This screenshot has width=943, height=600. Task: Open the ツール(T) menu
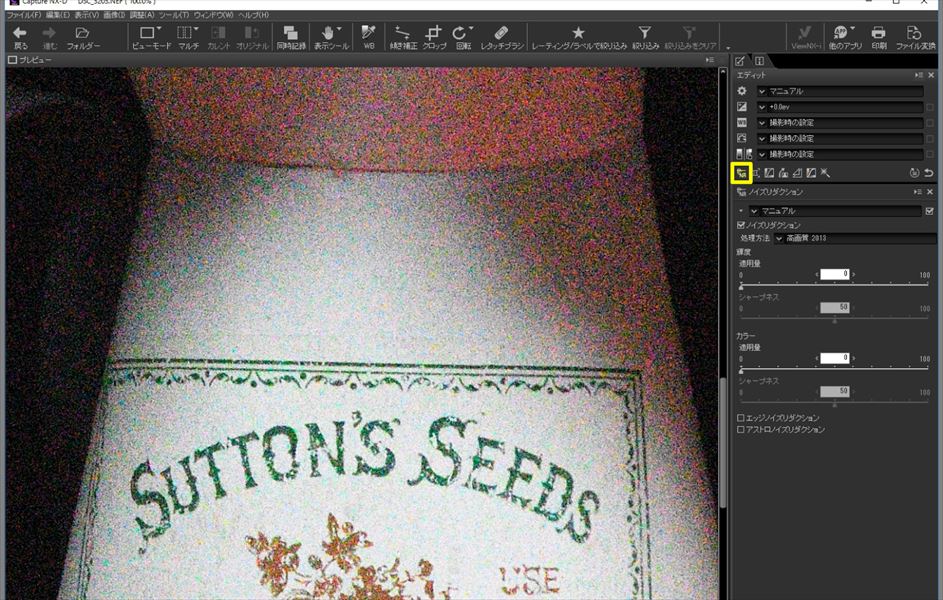[174, 15]
